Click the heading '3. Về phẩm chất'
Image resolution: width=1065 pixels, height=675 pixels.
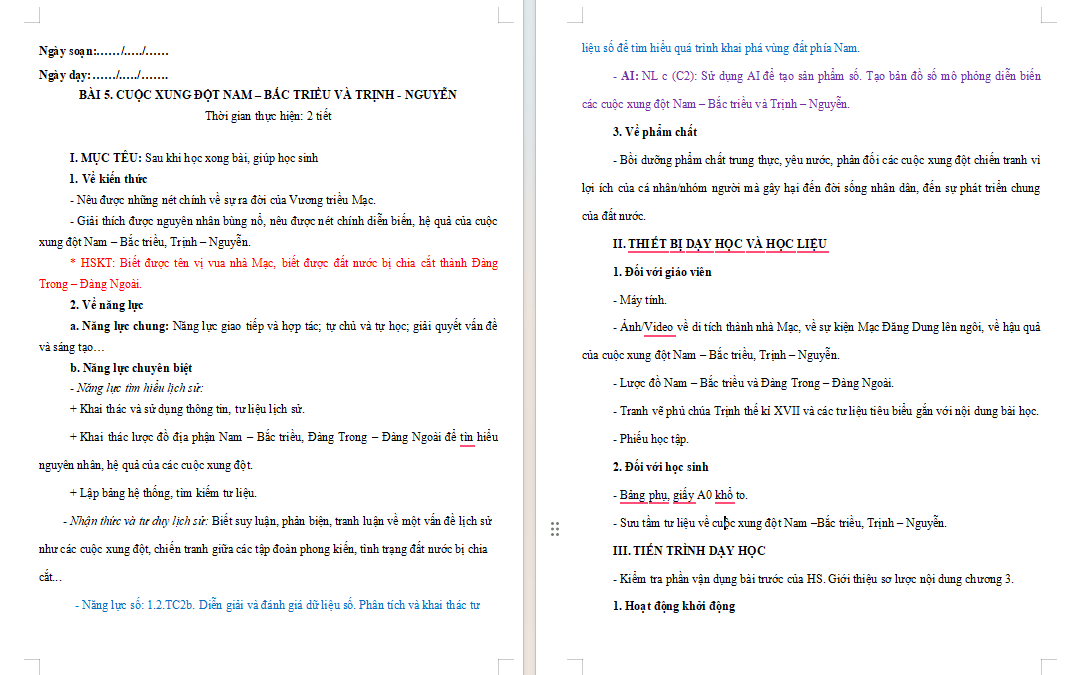pos(655,132)
